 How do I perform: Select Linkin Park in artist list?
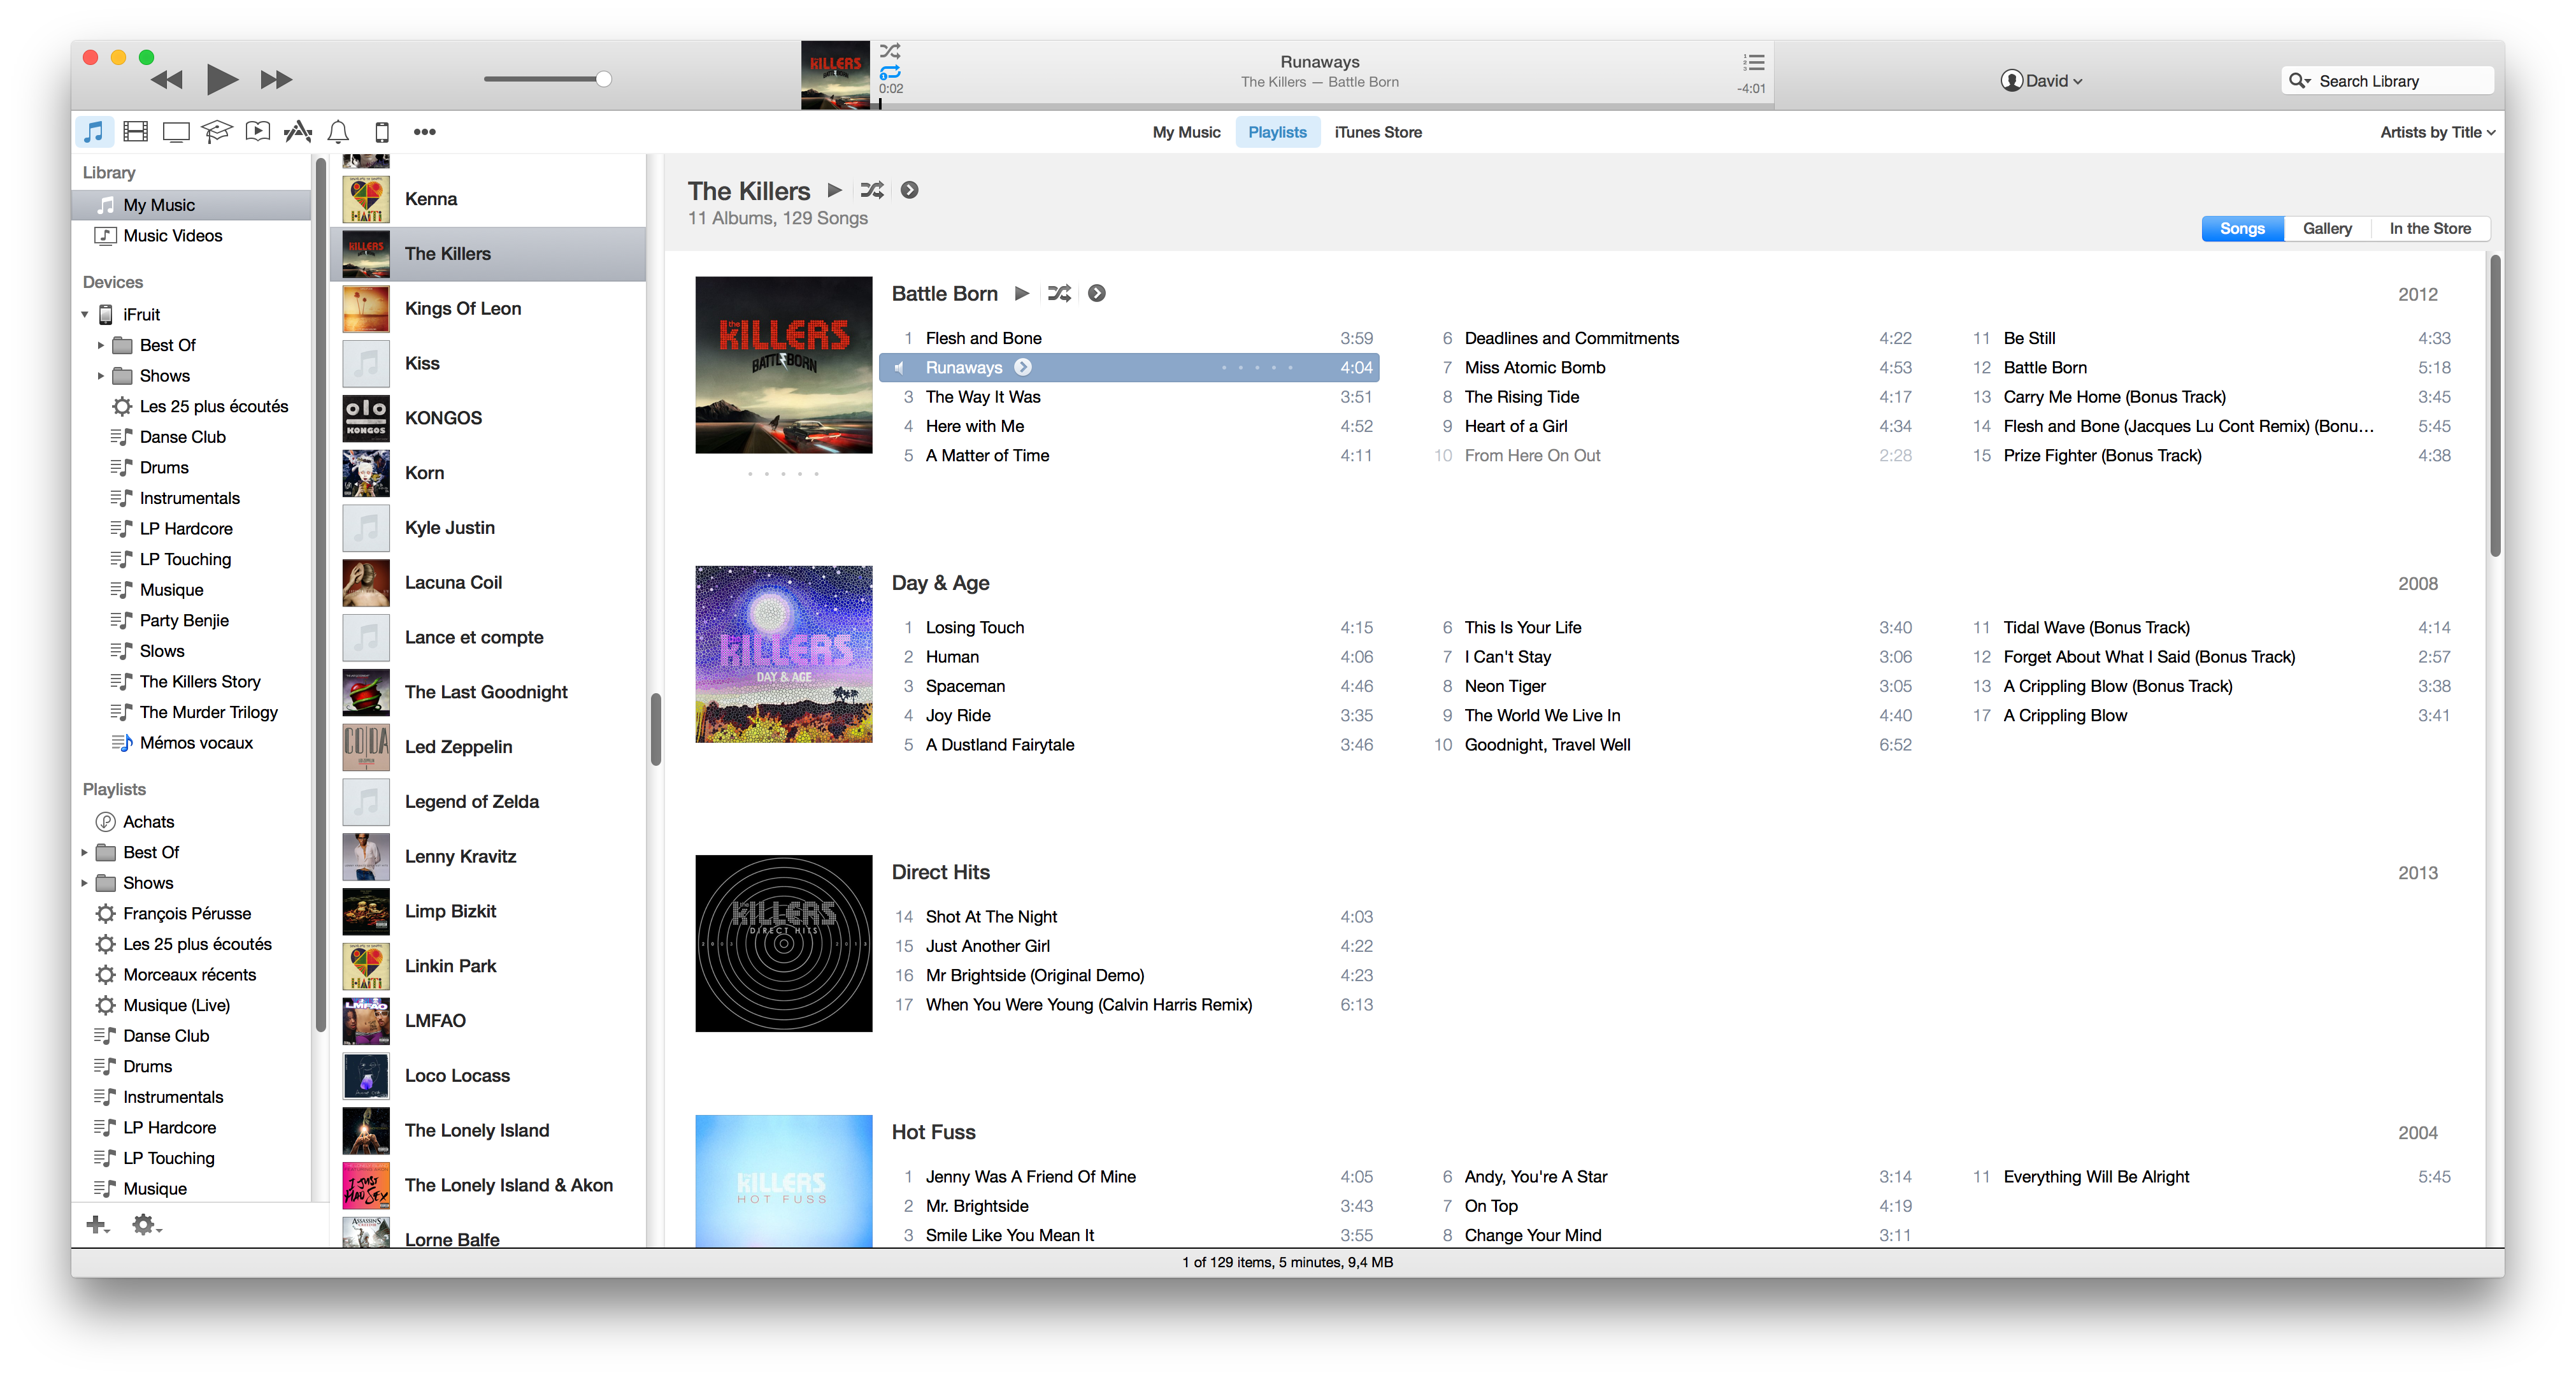tap(488, 966)
